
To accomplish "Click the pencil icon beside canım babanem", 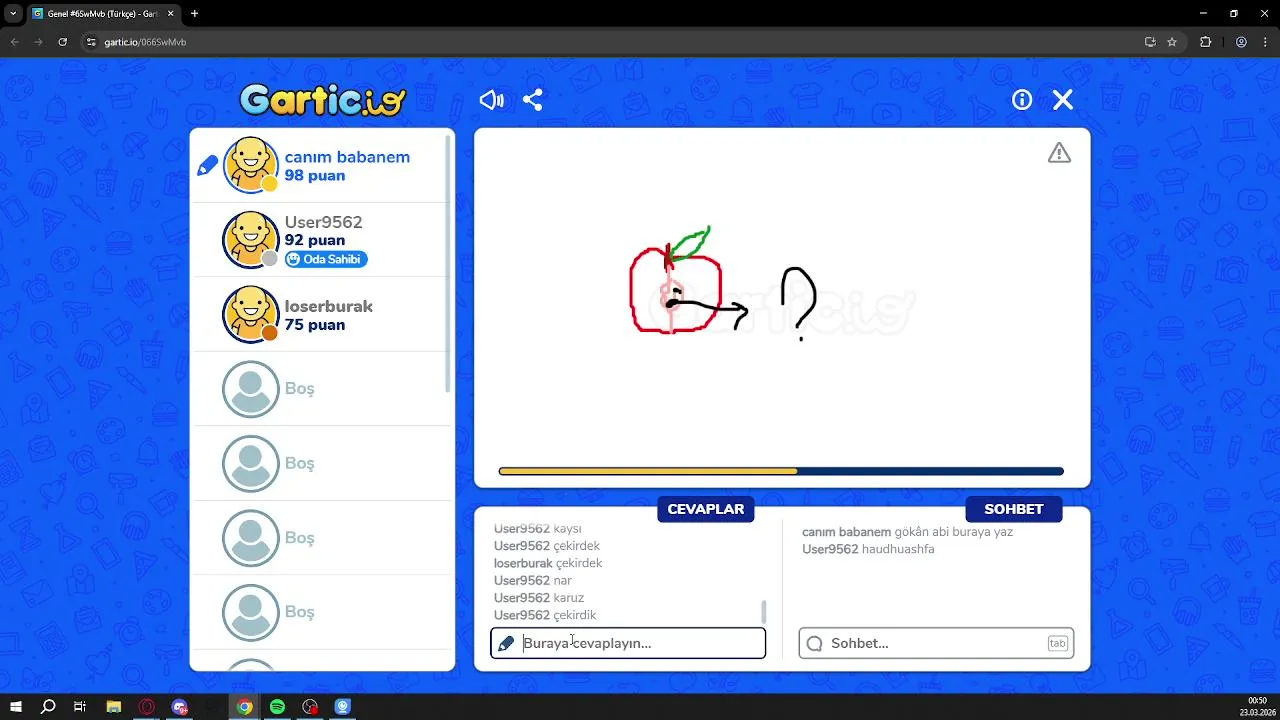I will pos(207,166).
